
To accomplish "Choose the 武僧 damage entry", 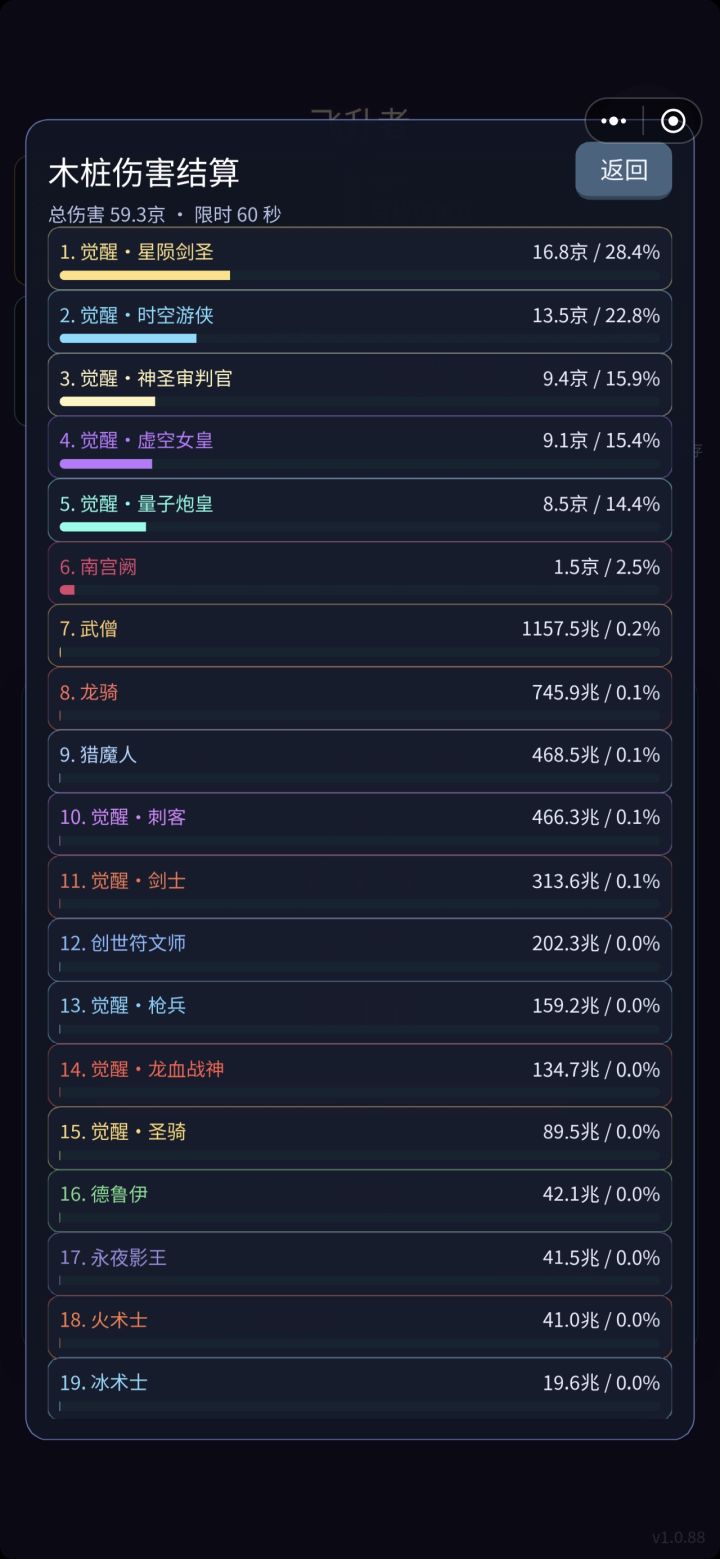I will click(360, 636).
